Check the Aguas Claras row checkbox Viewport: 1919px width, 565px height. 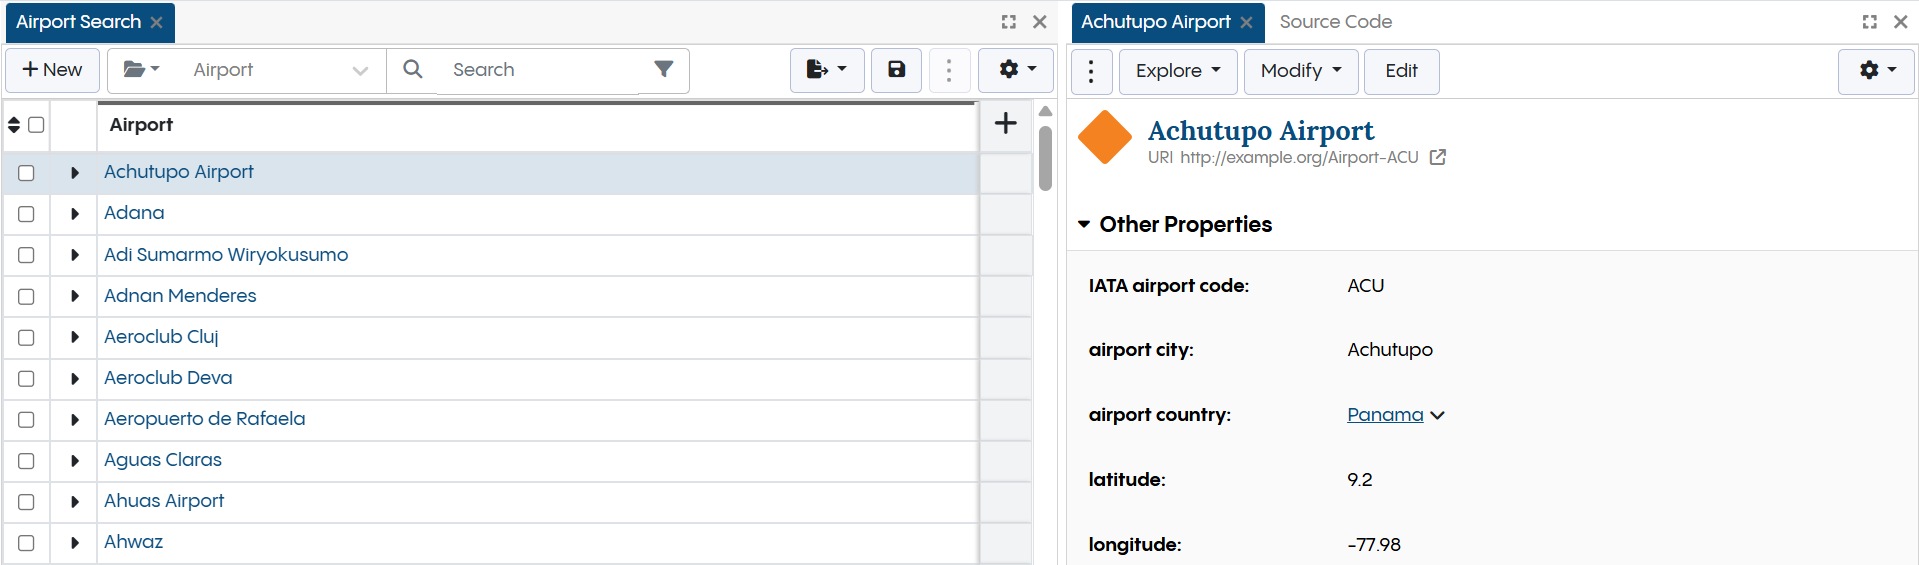(26, 461)
